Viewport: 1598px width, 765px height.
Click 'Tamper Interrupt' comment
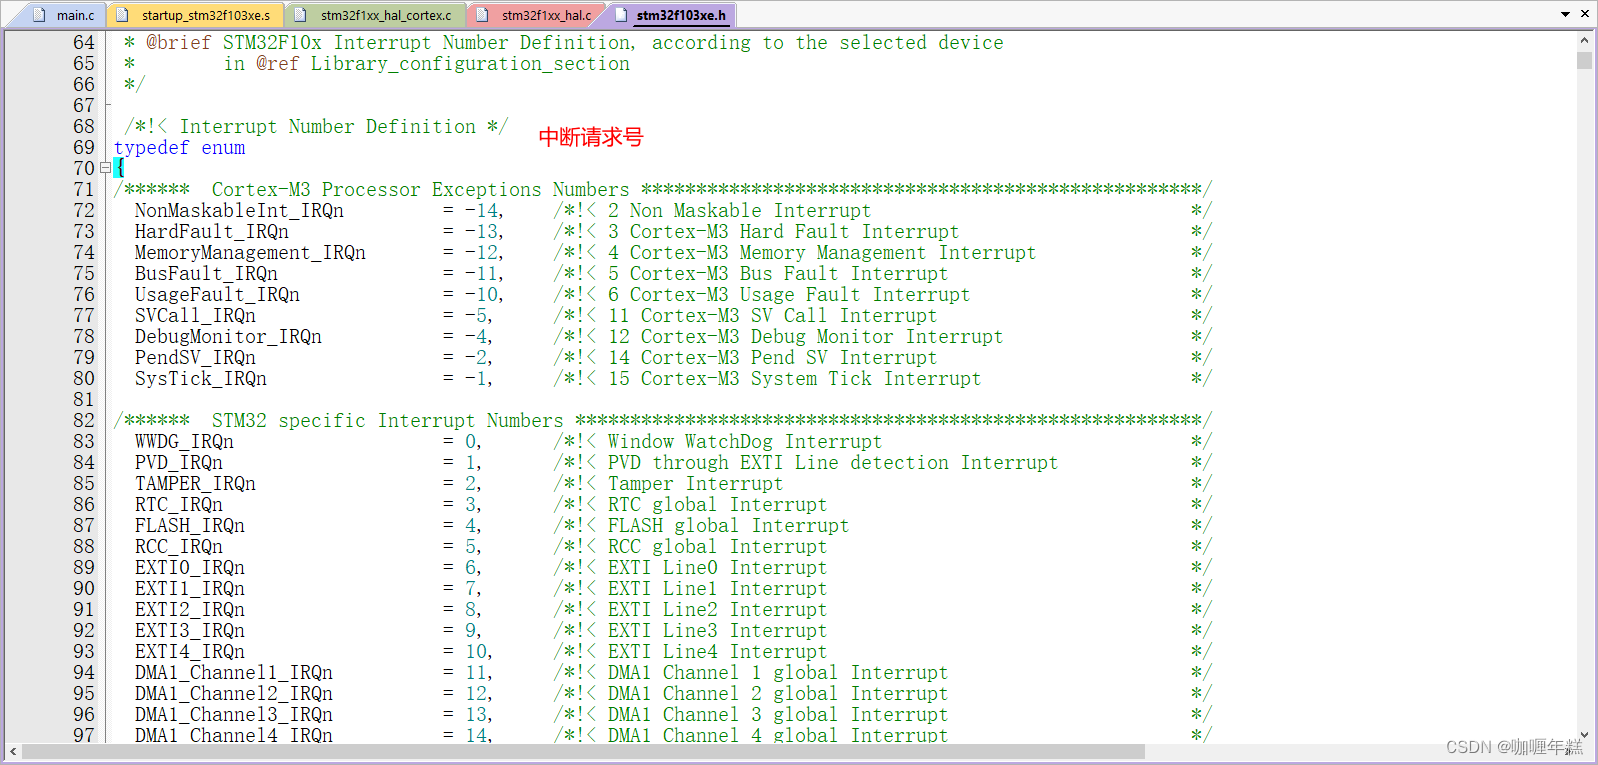coord(696,484)
